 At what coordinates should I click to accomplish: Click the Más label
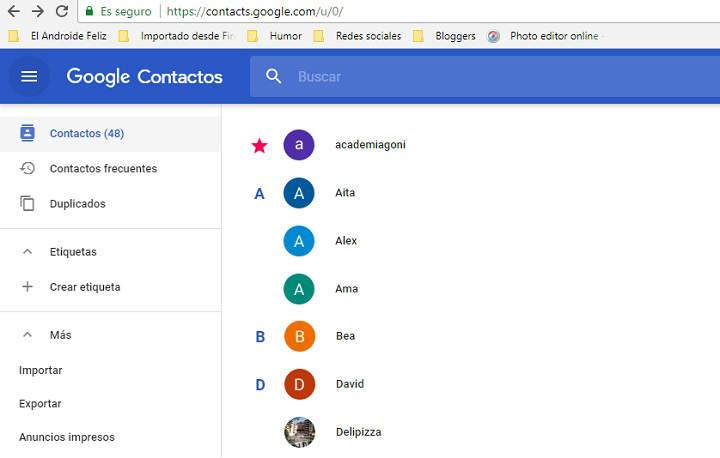pos(61,335)
